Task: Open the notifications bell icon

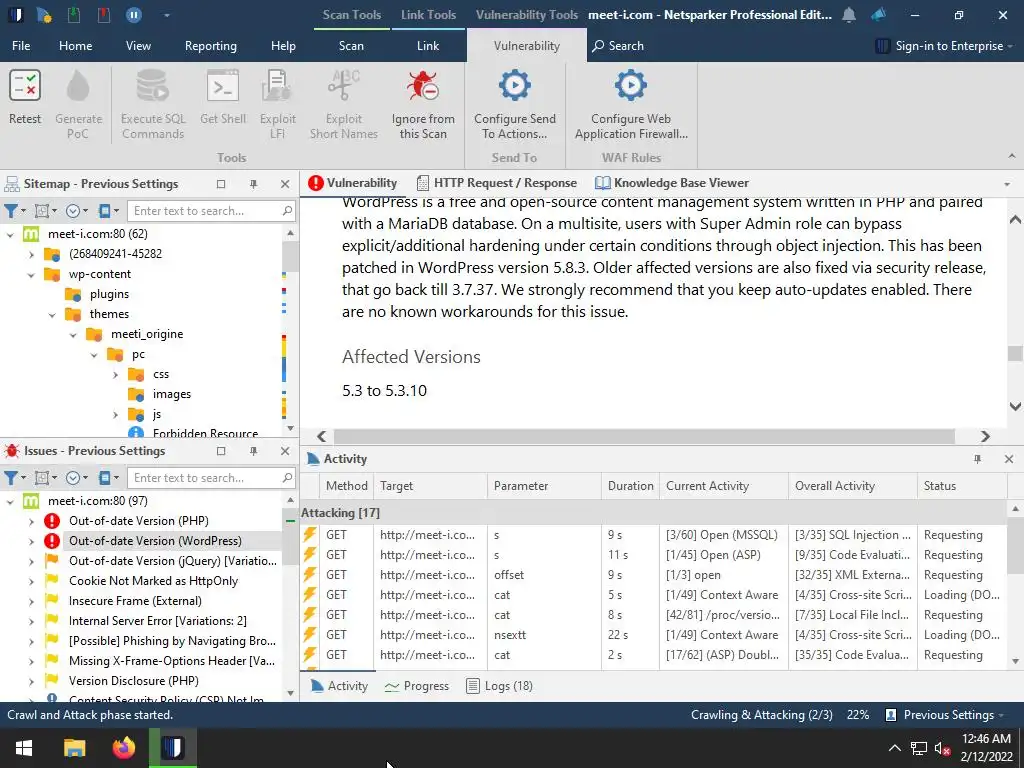Action: 849,14
